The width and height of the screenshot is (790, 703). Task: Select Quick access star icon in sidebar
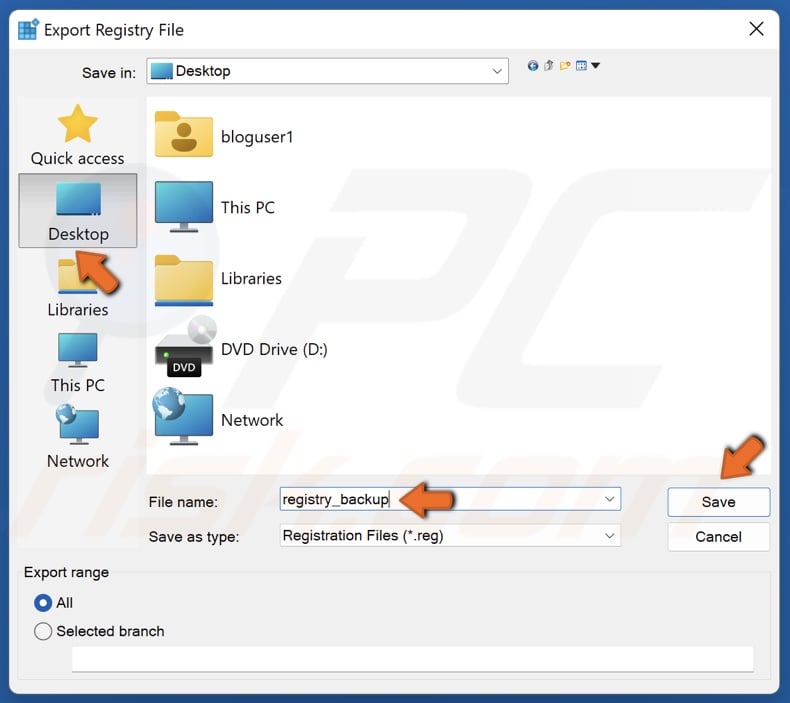click(x=78, y=124)
